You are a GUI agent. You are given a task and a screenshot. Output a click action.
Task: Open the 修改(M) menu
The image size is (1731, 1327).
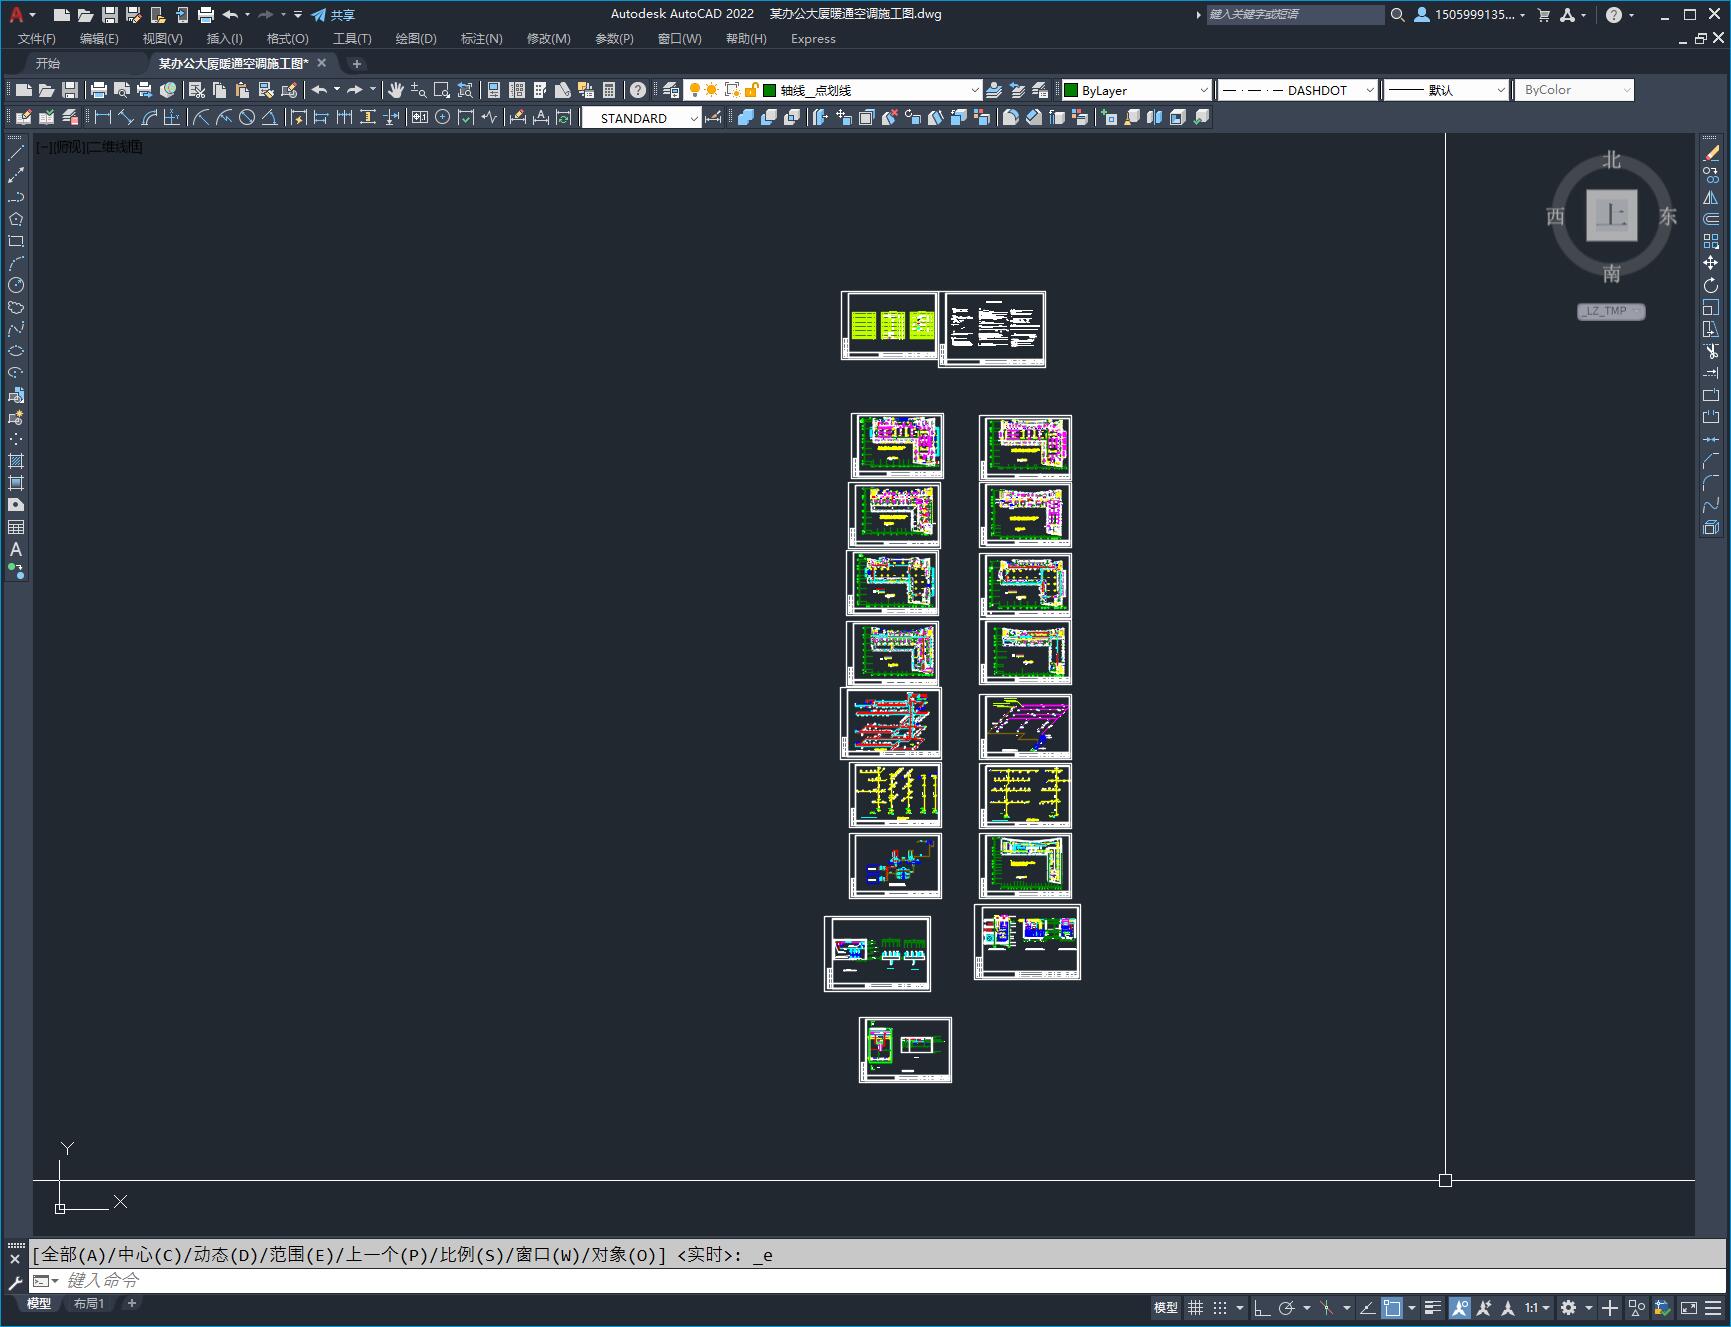548,39
